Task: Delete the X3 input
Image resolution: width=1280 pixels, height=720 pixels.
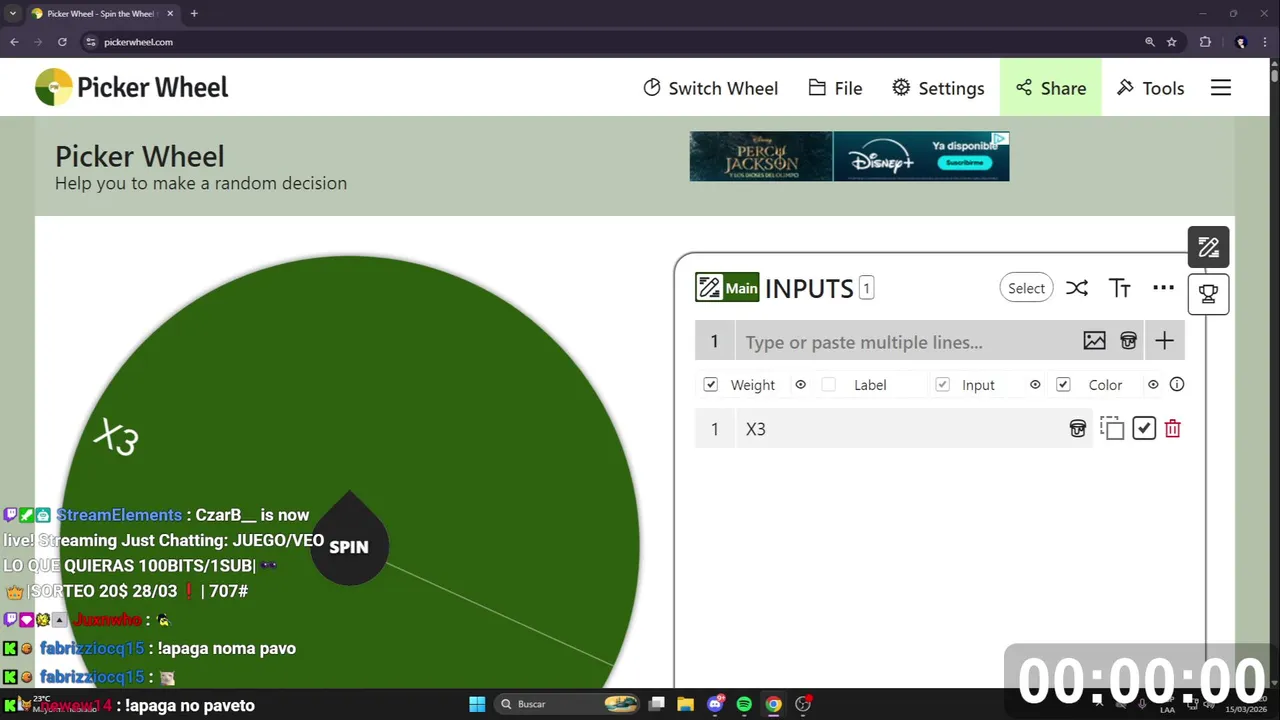Action: point(1173,428)
